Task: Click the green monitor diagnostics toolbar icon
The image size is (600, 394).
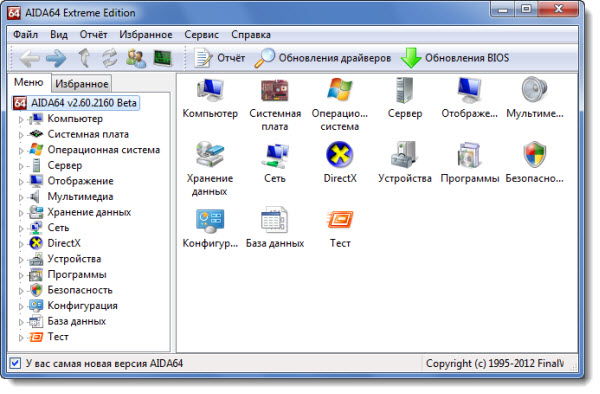Action: click(163, 58)
